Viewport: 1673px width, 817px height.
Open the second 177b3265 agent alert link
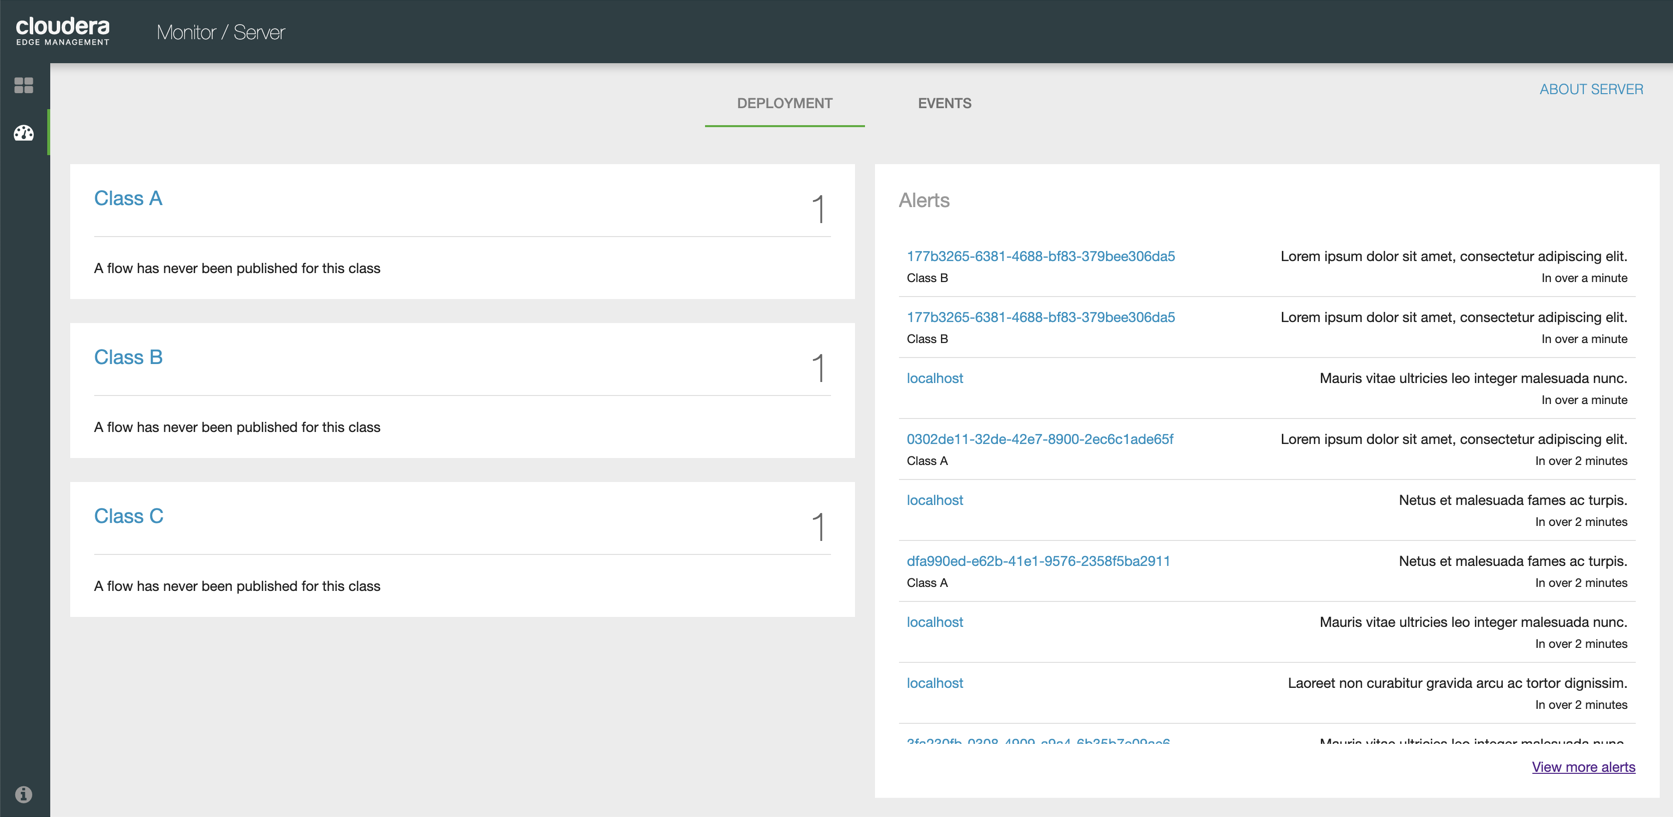click(1040, 317)
